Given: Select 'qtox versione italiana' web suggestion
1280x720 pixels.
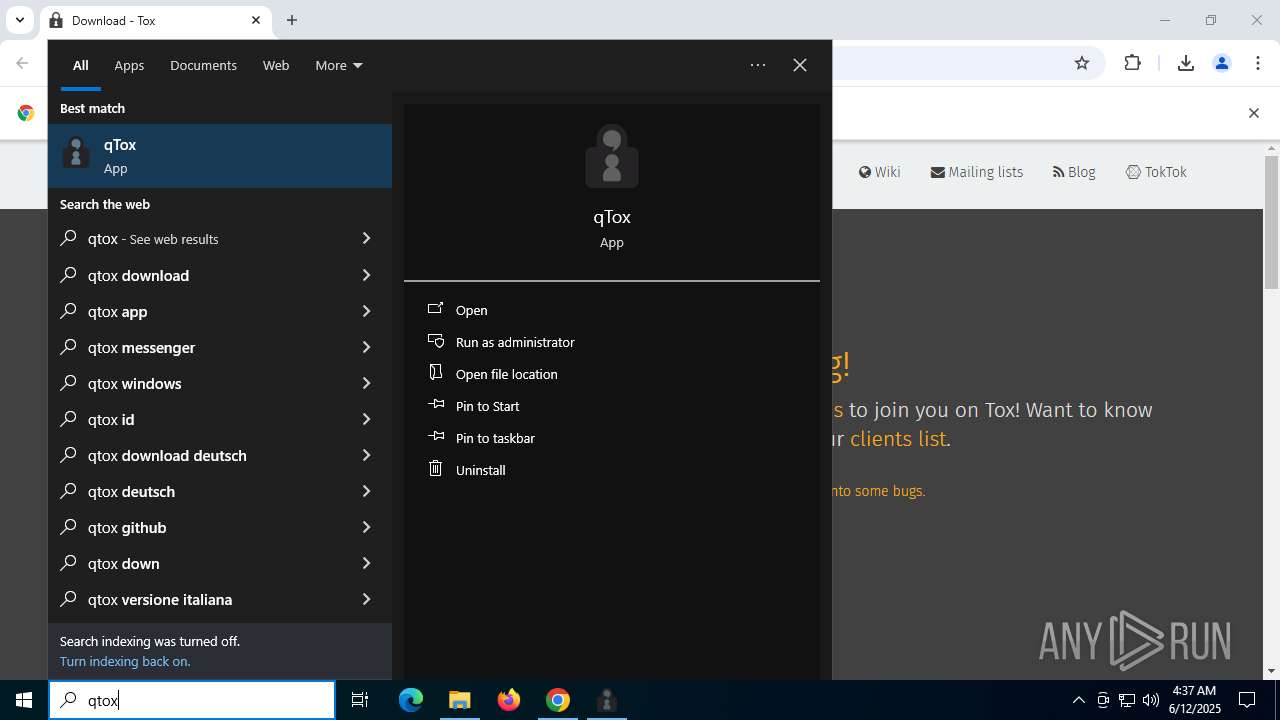Looking at the screenshot, I should 220,599.
